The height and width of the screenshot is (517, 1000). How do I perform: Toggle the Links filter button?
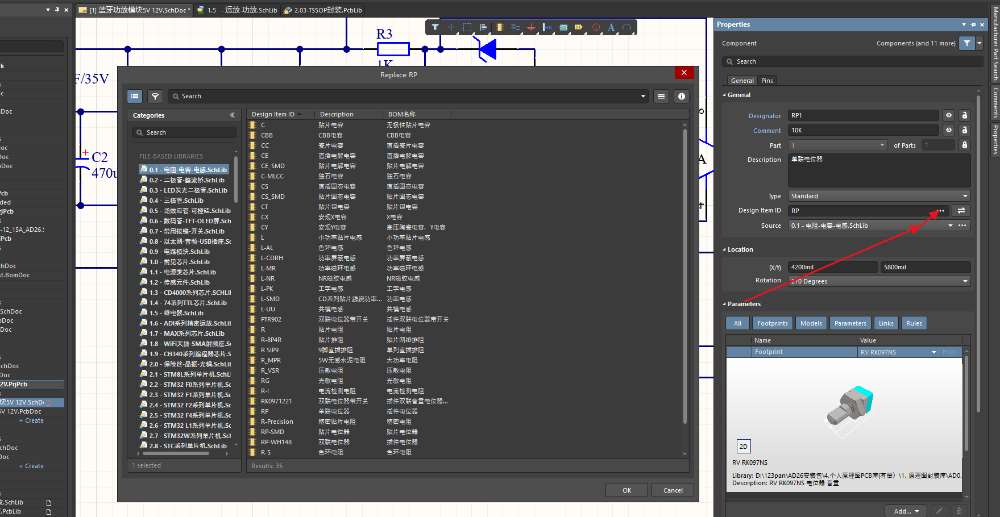click(885, 323)
